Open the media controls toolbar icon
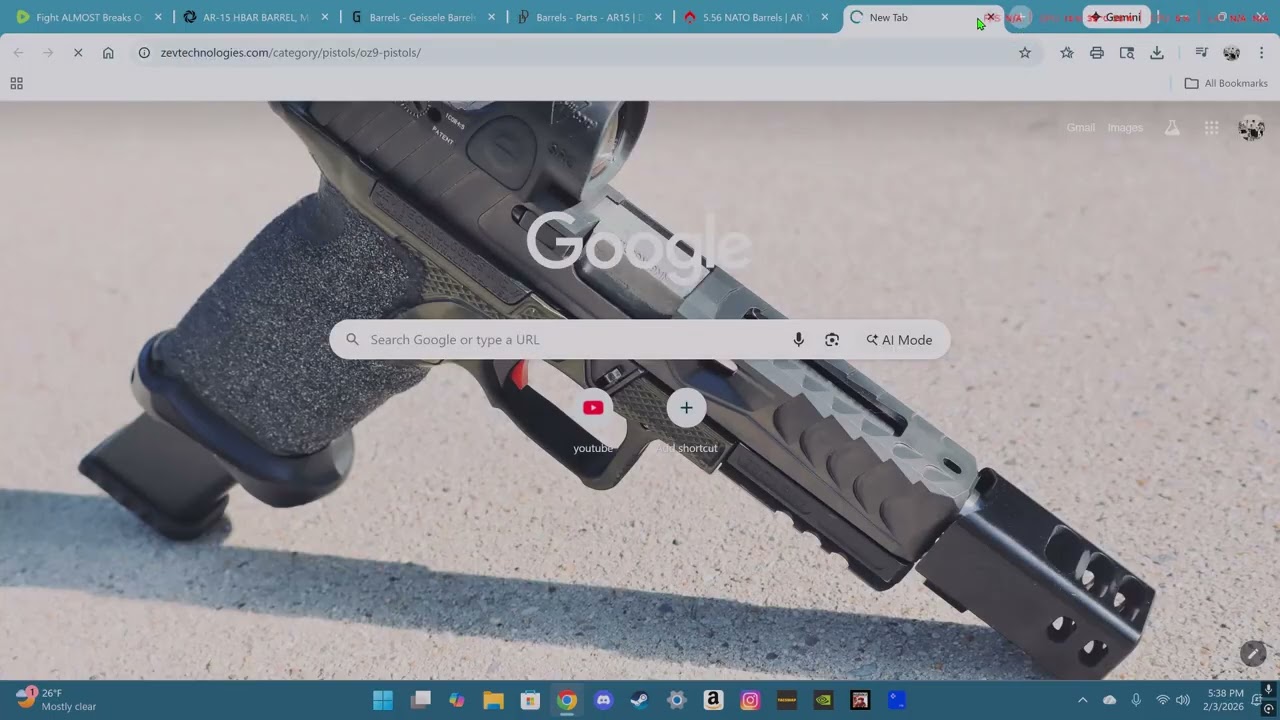This screenshot has height=720, width=1280. [x=1202, y=53]
